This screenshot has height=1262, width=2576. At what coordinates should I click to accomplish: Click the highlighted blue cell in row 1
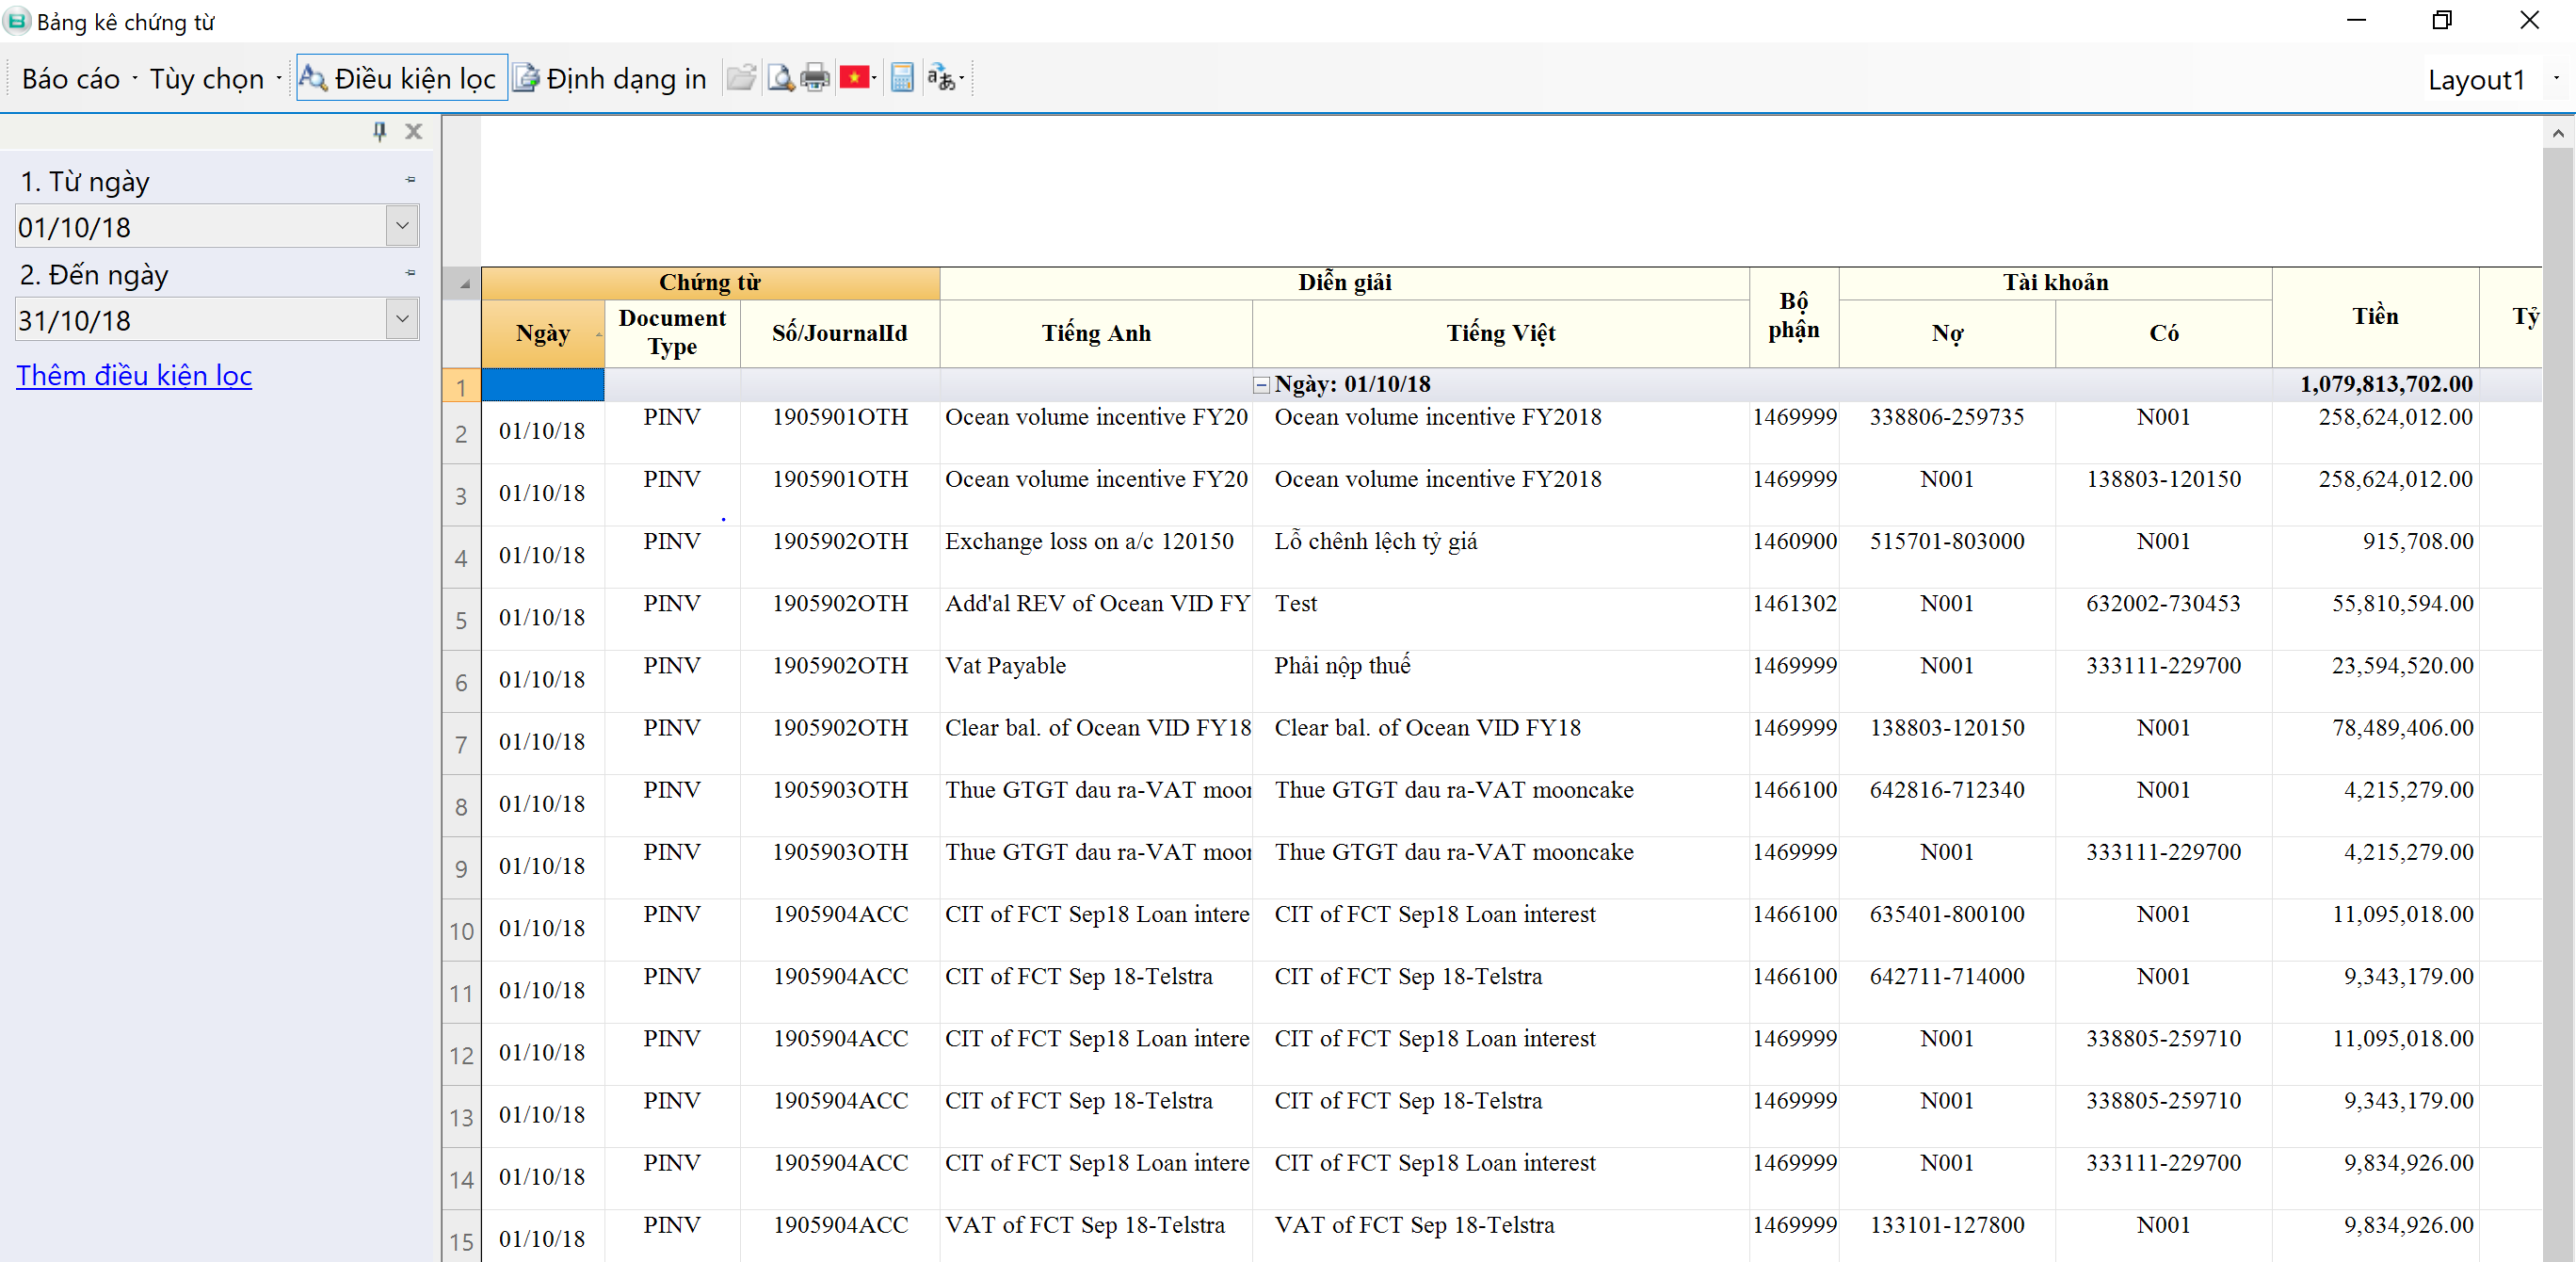543,384
